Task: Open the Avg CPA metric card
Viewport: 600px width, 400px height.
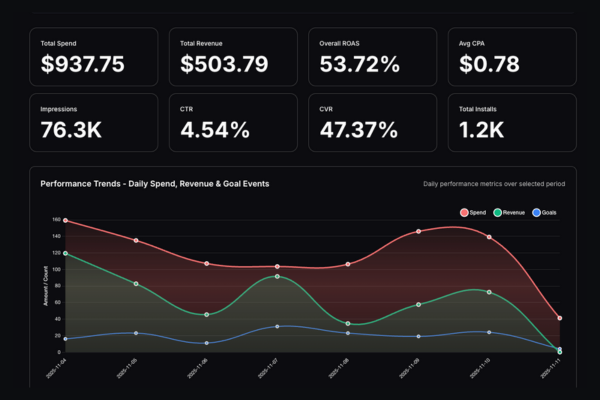Action: (x=512, y=56)
